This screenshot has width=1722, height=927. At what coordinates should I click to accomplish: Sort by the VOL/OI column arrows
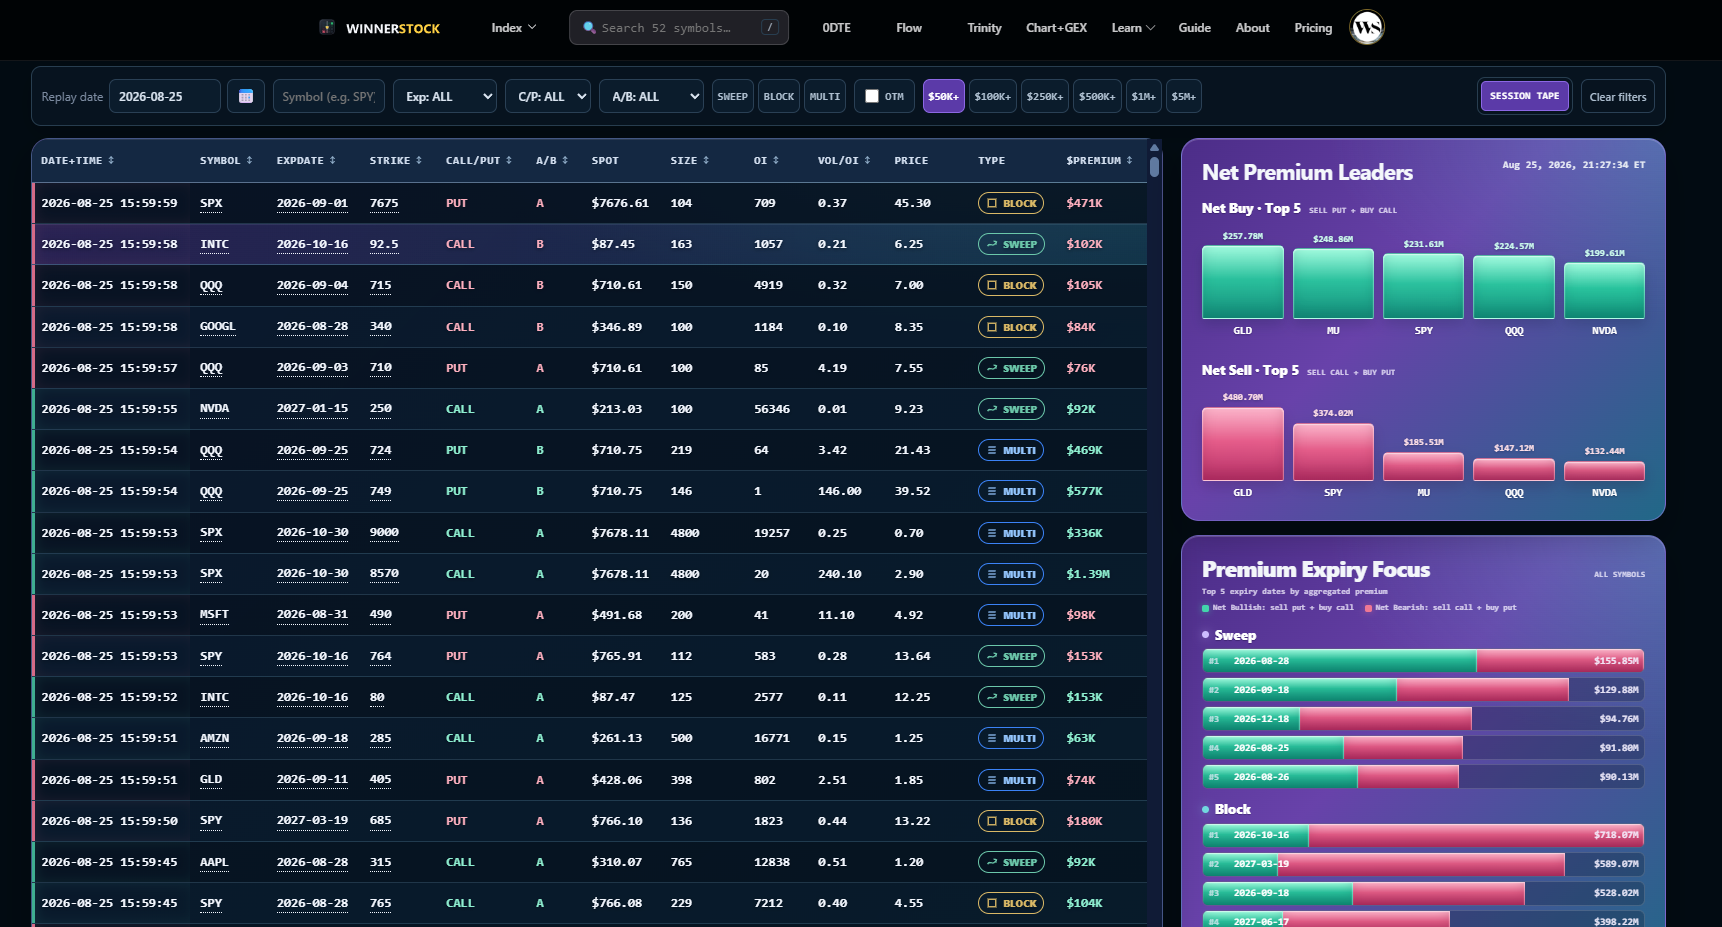tap(867, 160)
